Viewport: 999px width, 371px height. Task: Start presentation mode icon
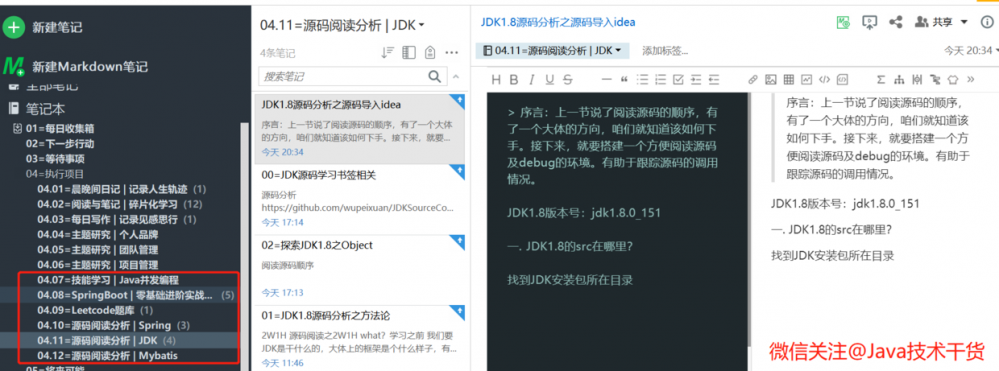coord(869,22)
